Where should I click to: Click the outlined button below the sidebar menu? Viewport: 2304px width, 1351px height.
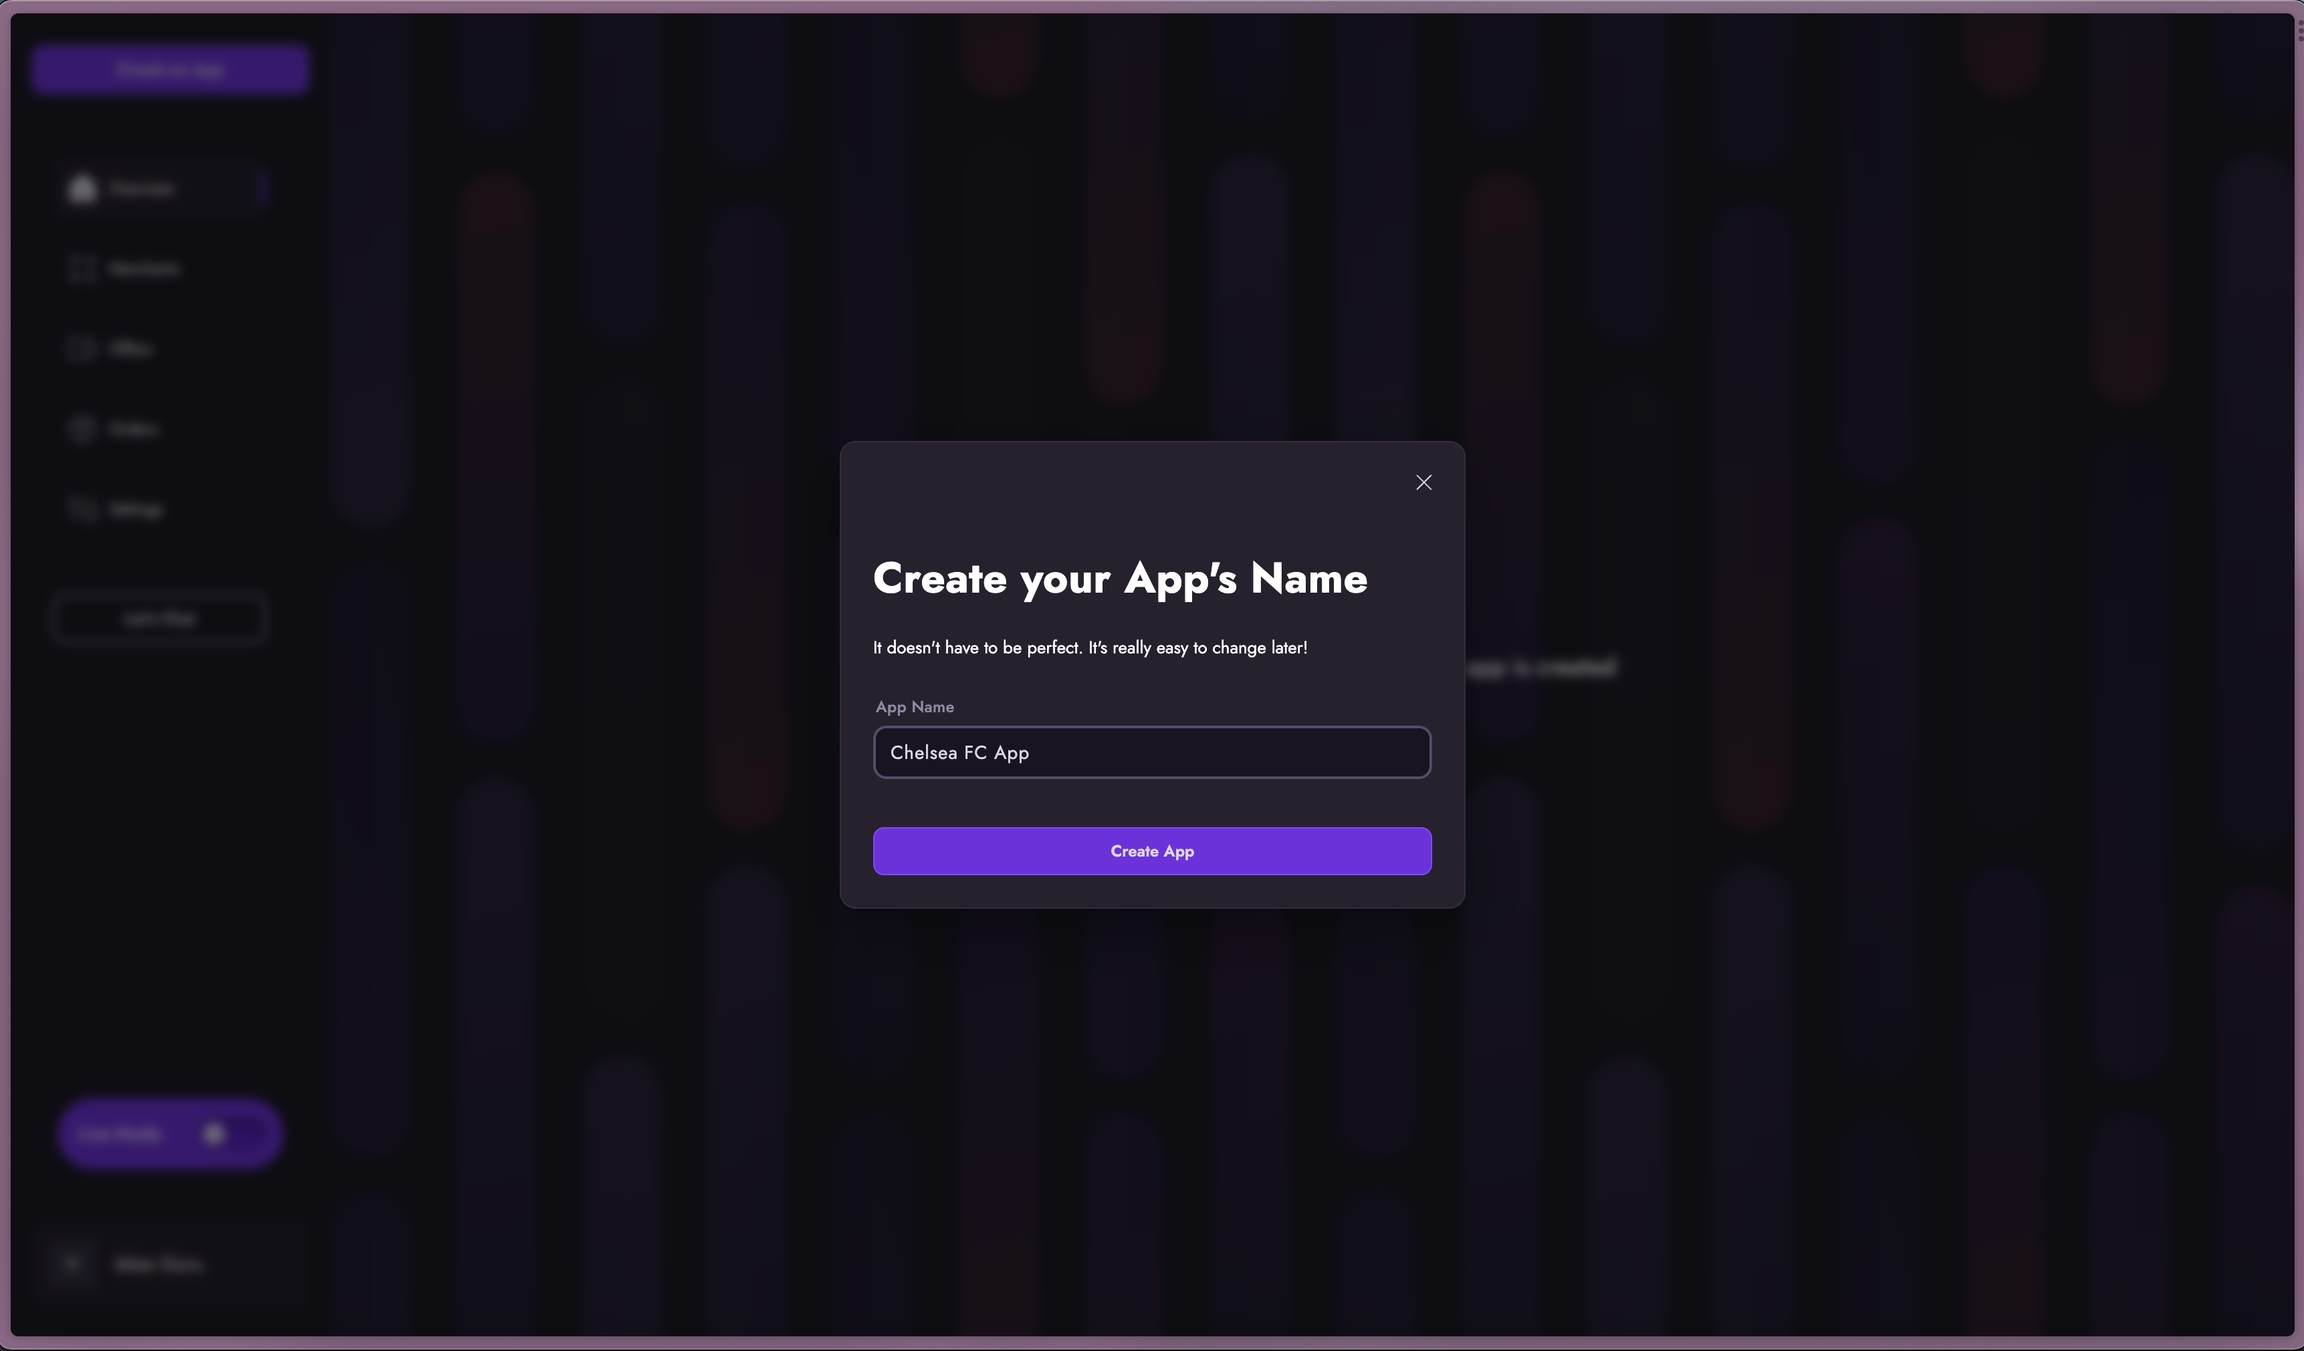point(161,619)
